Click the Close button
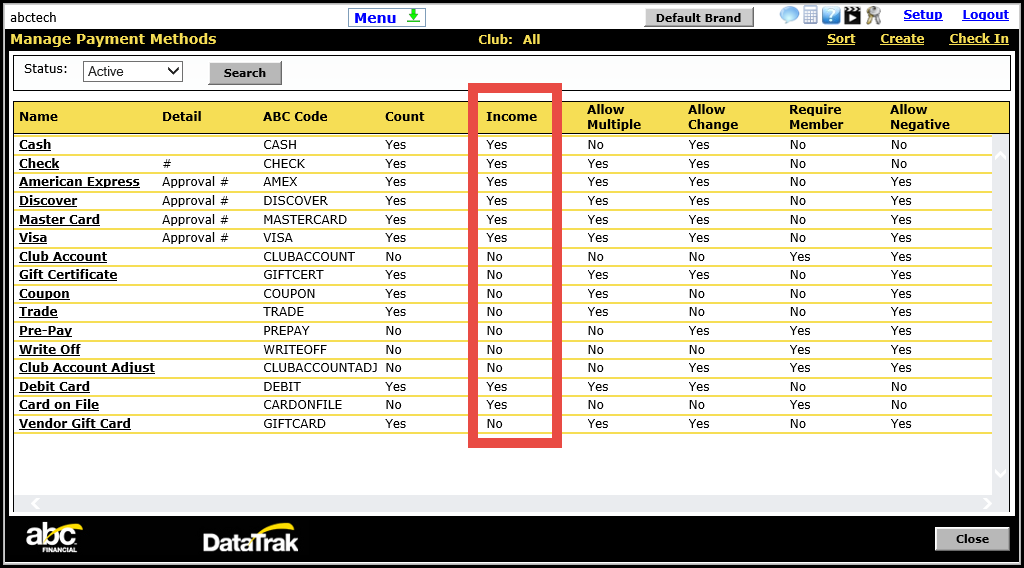Viewport: 1024px width, 568px height. pyautogui.click(x=972, y=539)
